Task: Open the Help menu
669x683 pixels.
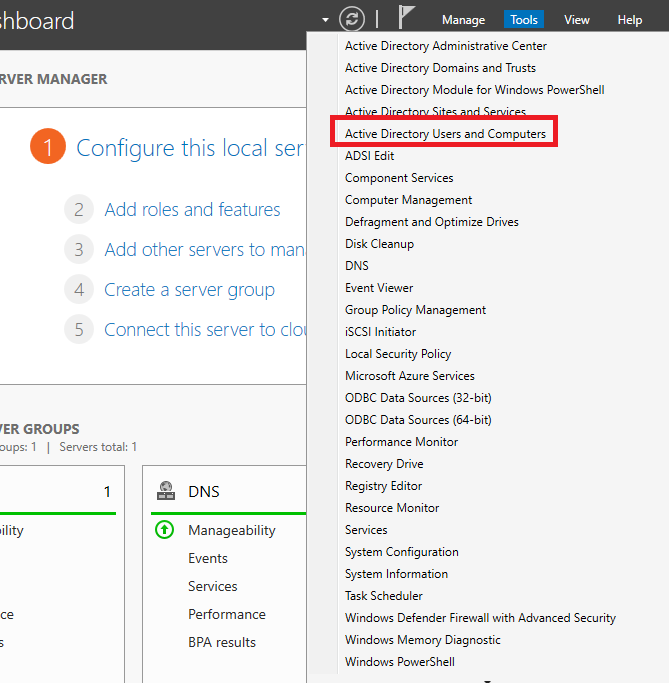Action: pyautogui.click(x=630, y=20)
